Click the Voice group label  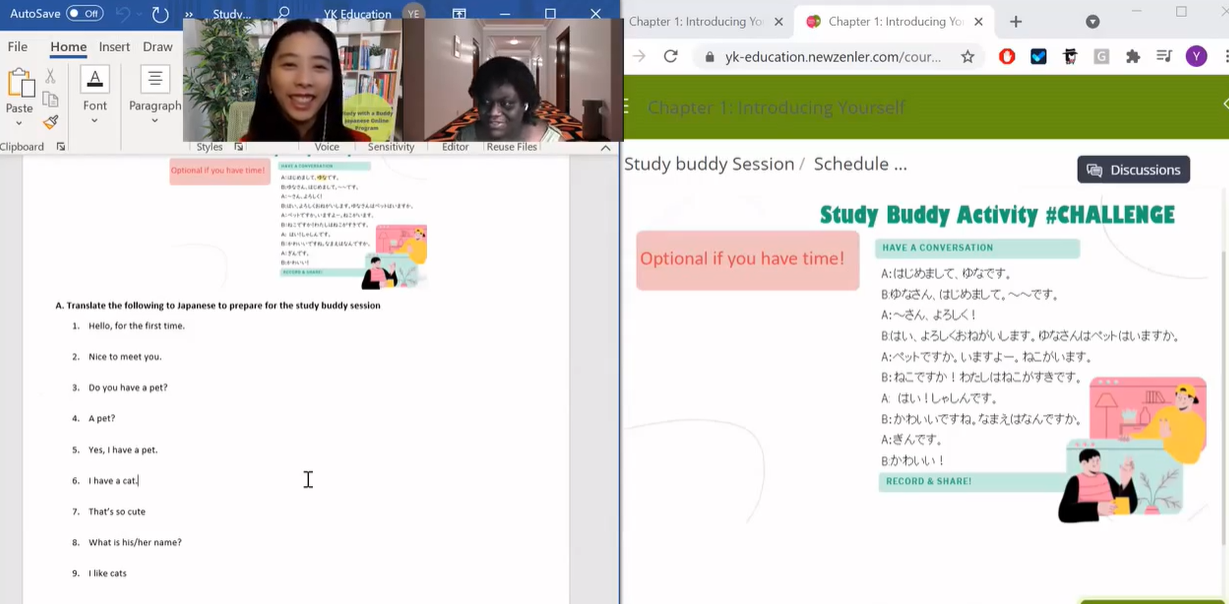[327, 147]
